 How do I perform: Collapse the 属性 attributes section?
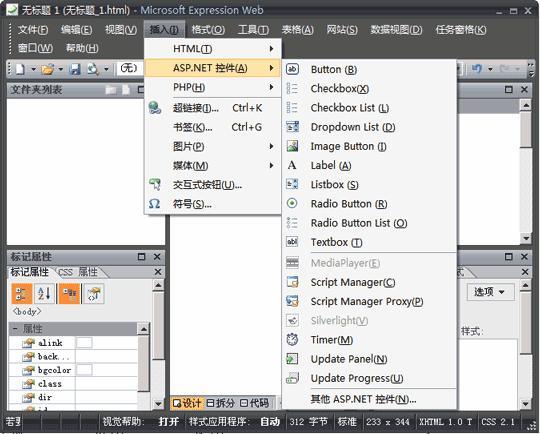[x=15, y=329]
